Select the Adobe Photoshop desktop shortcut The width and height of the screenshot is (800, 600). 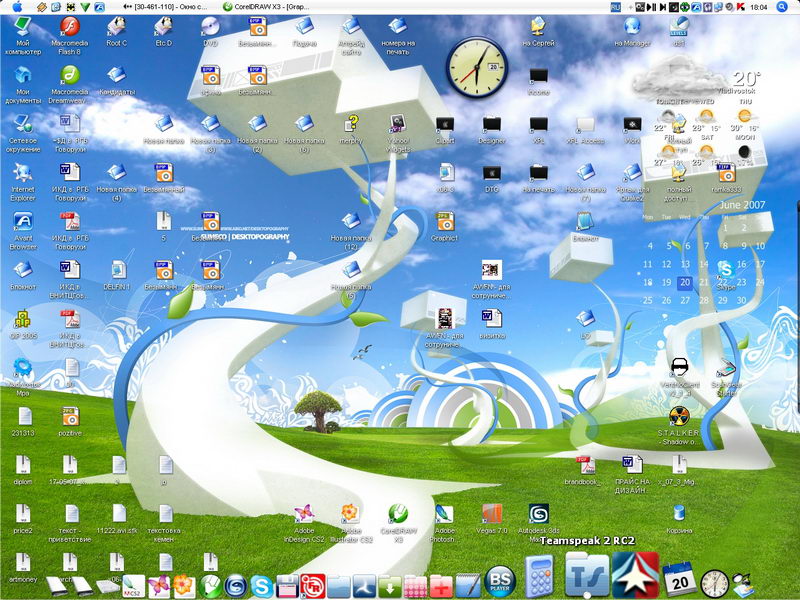coord(444,523)
